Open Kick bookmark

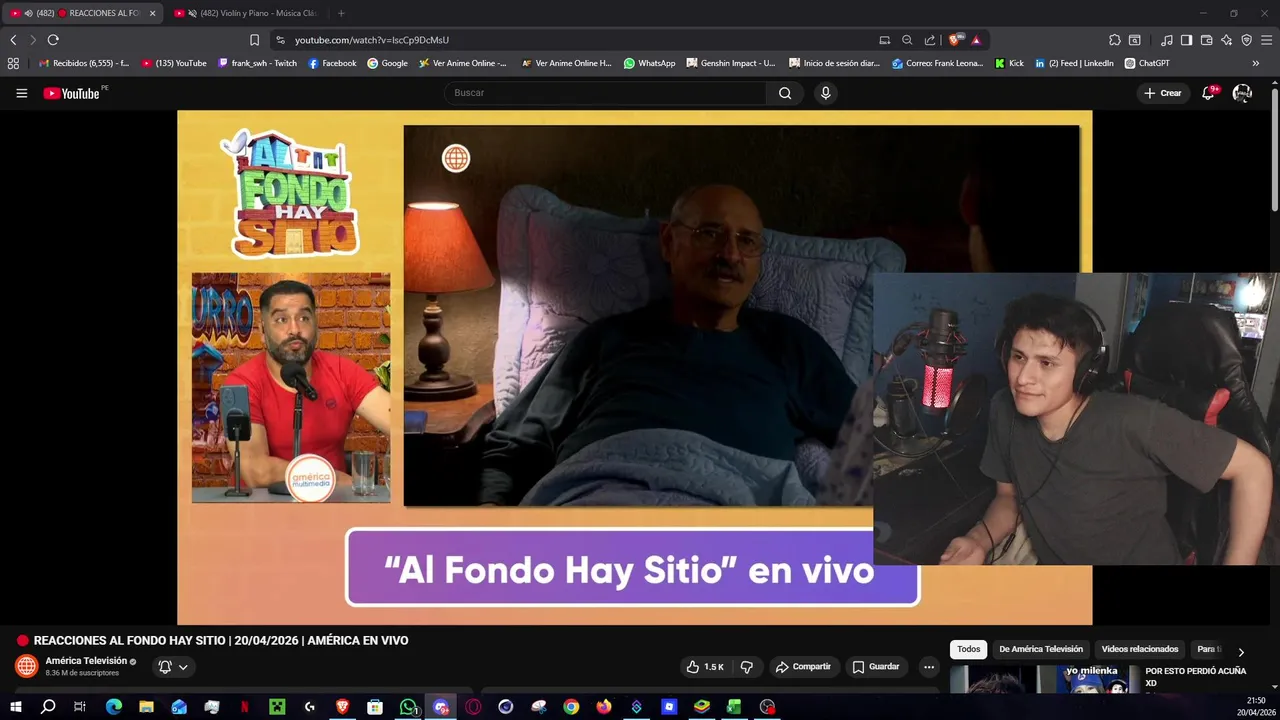[x=1009, y=63]
